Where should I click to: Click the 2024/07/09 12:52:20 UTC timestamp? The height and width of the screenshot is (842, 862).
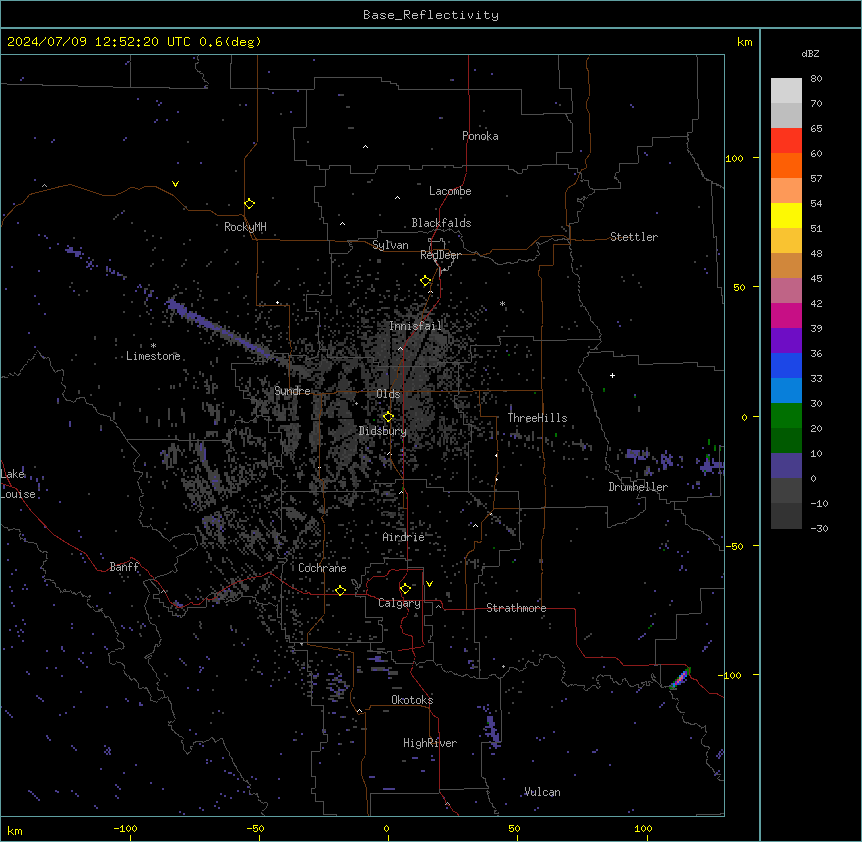coord(96,42)
